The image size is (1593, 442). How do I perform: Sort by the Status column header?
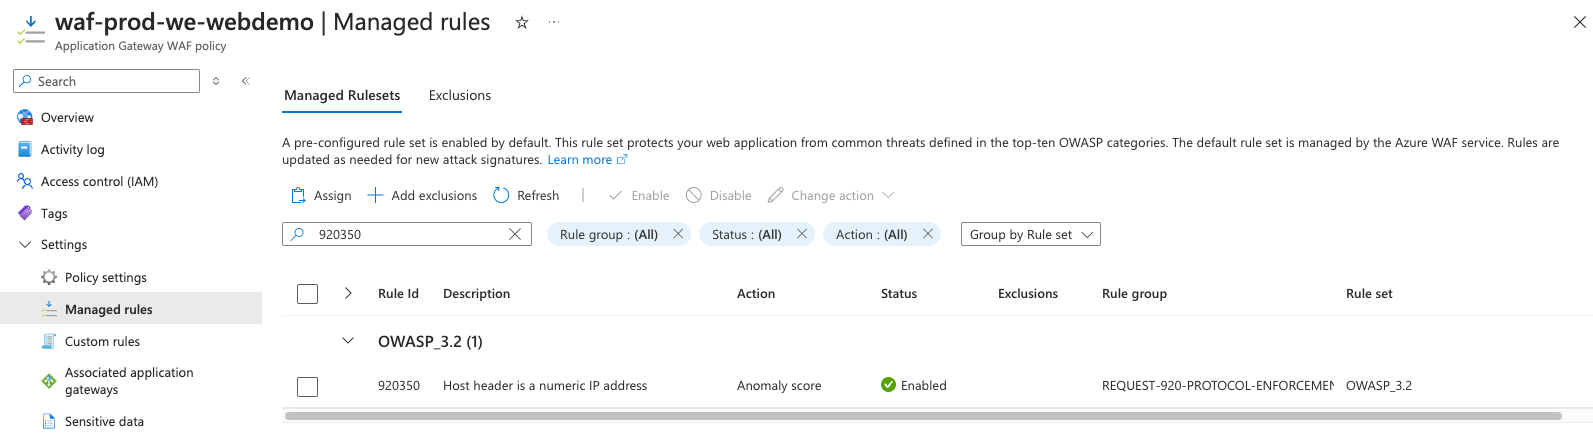coord(899,293)
